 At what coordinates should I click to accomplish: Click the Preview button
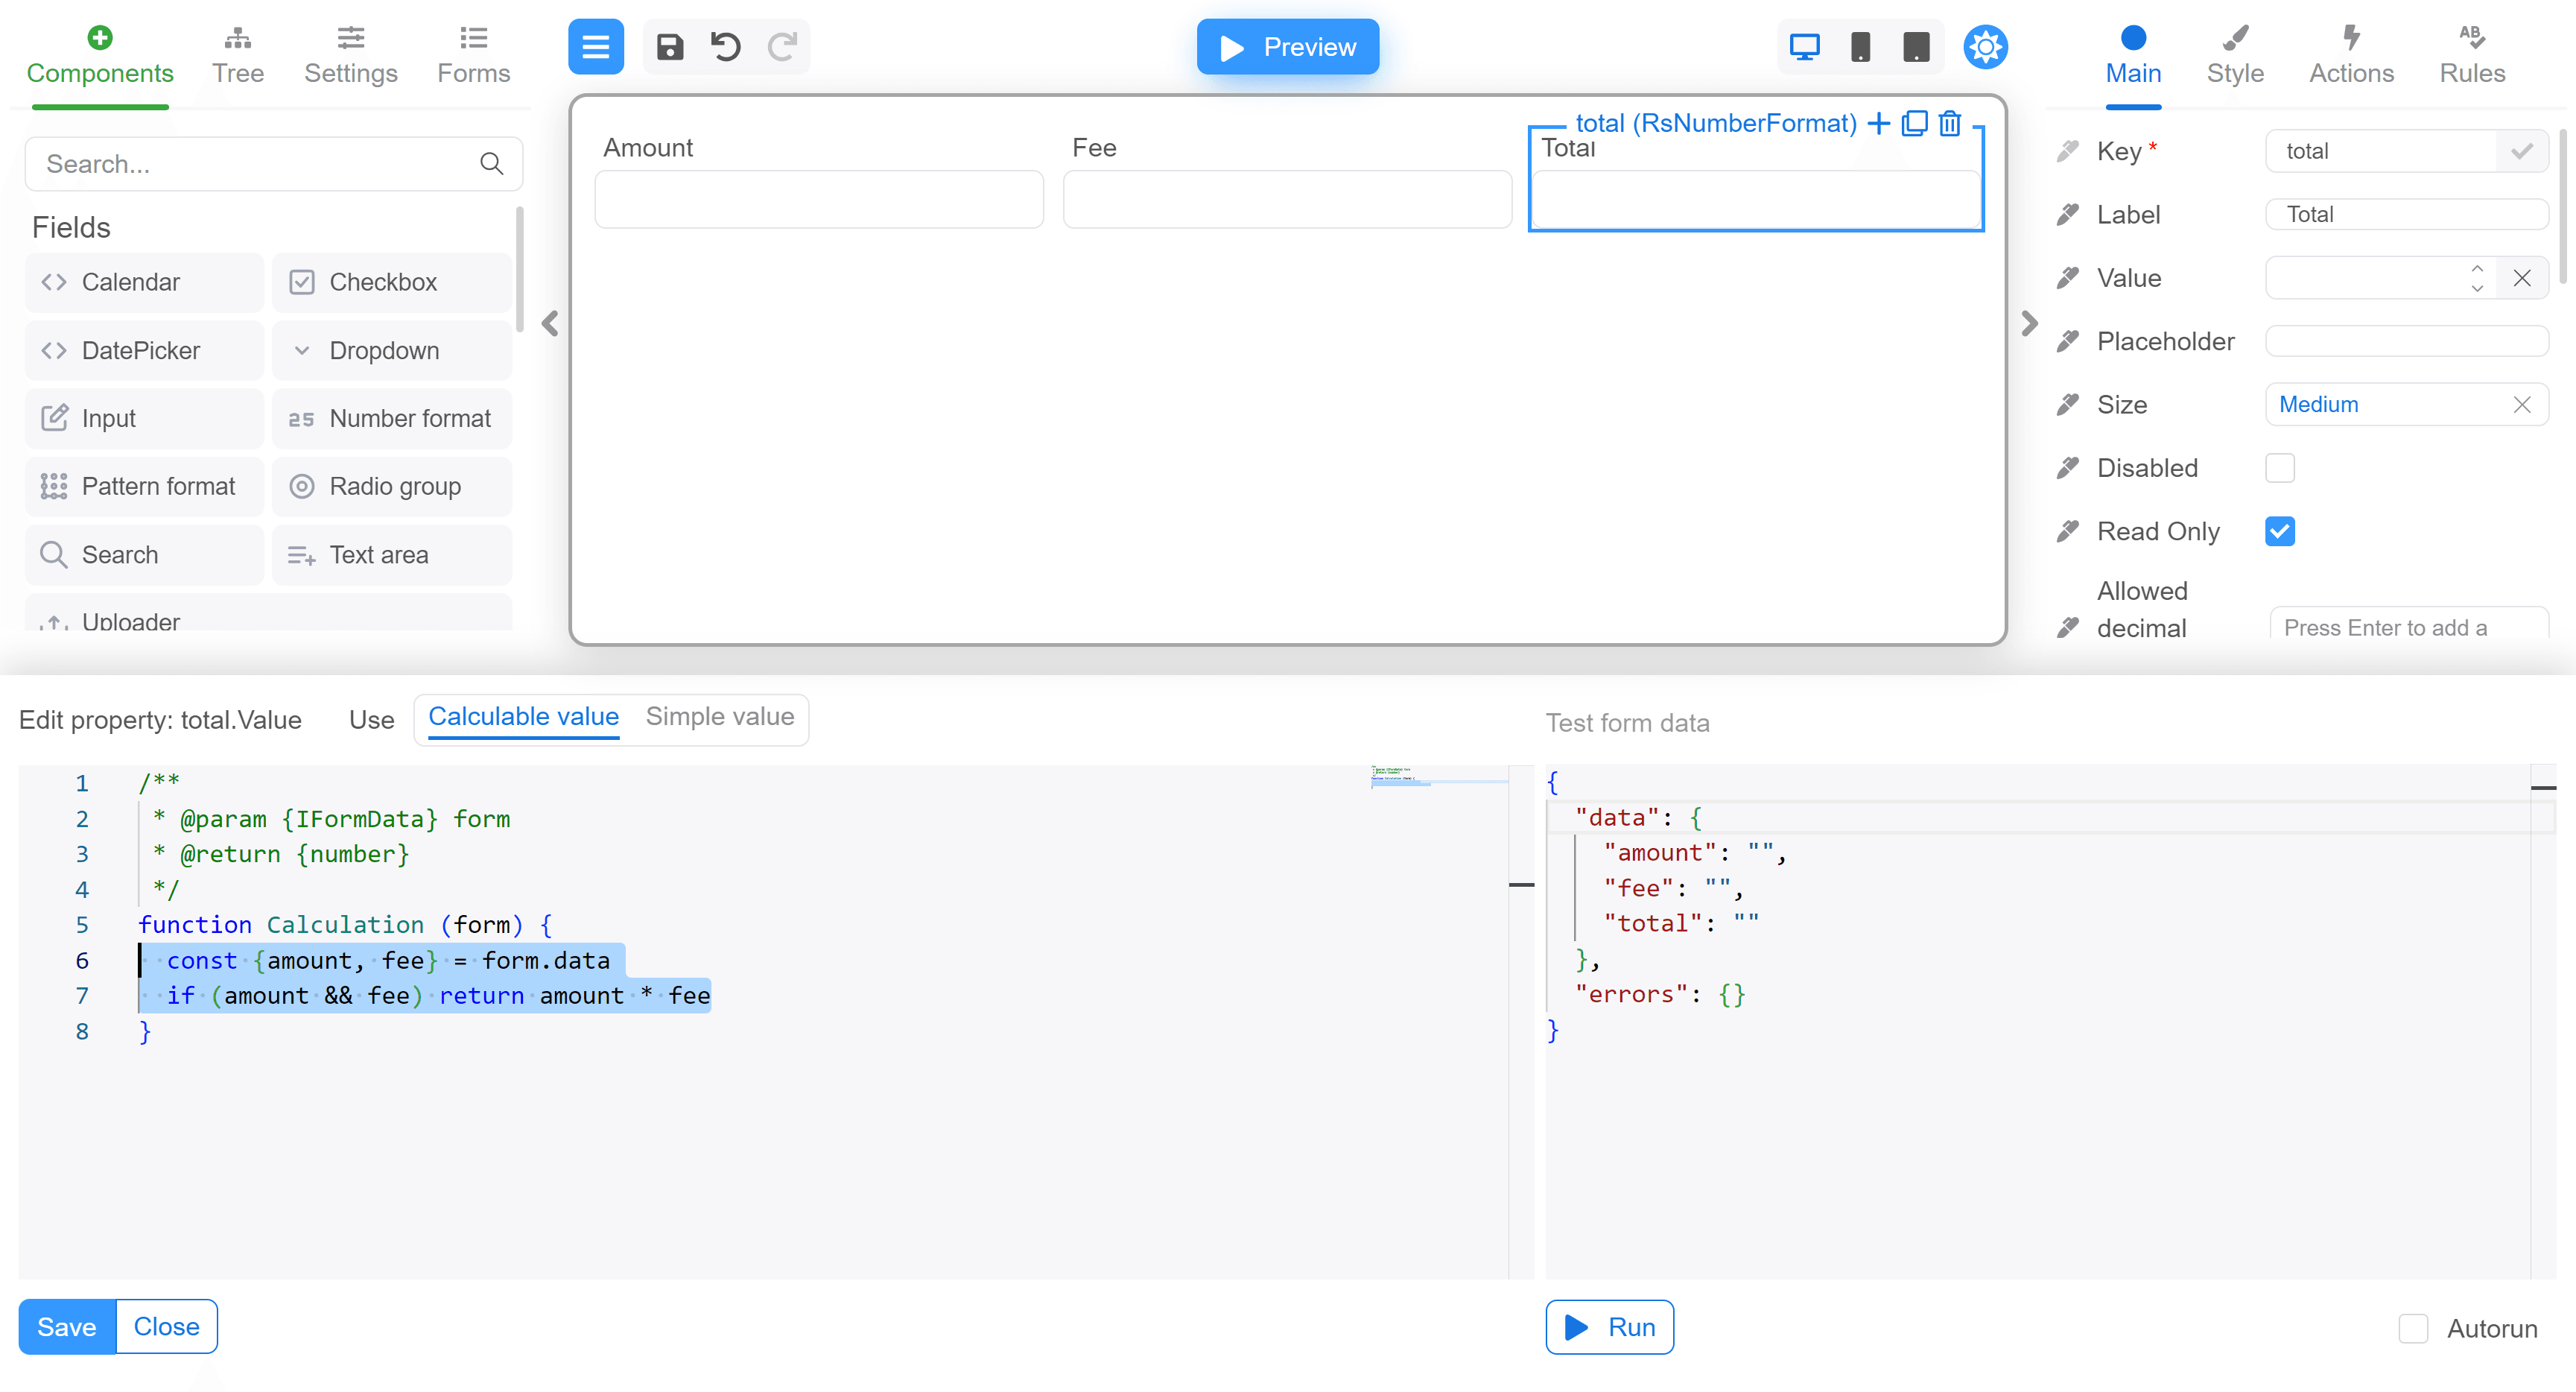1287,47
